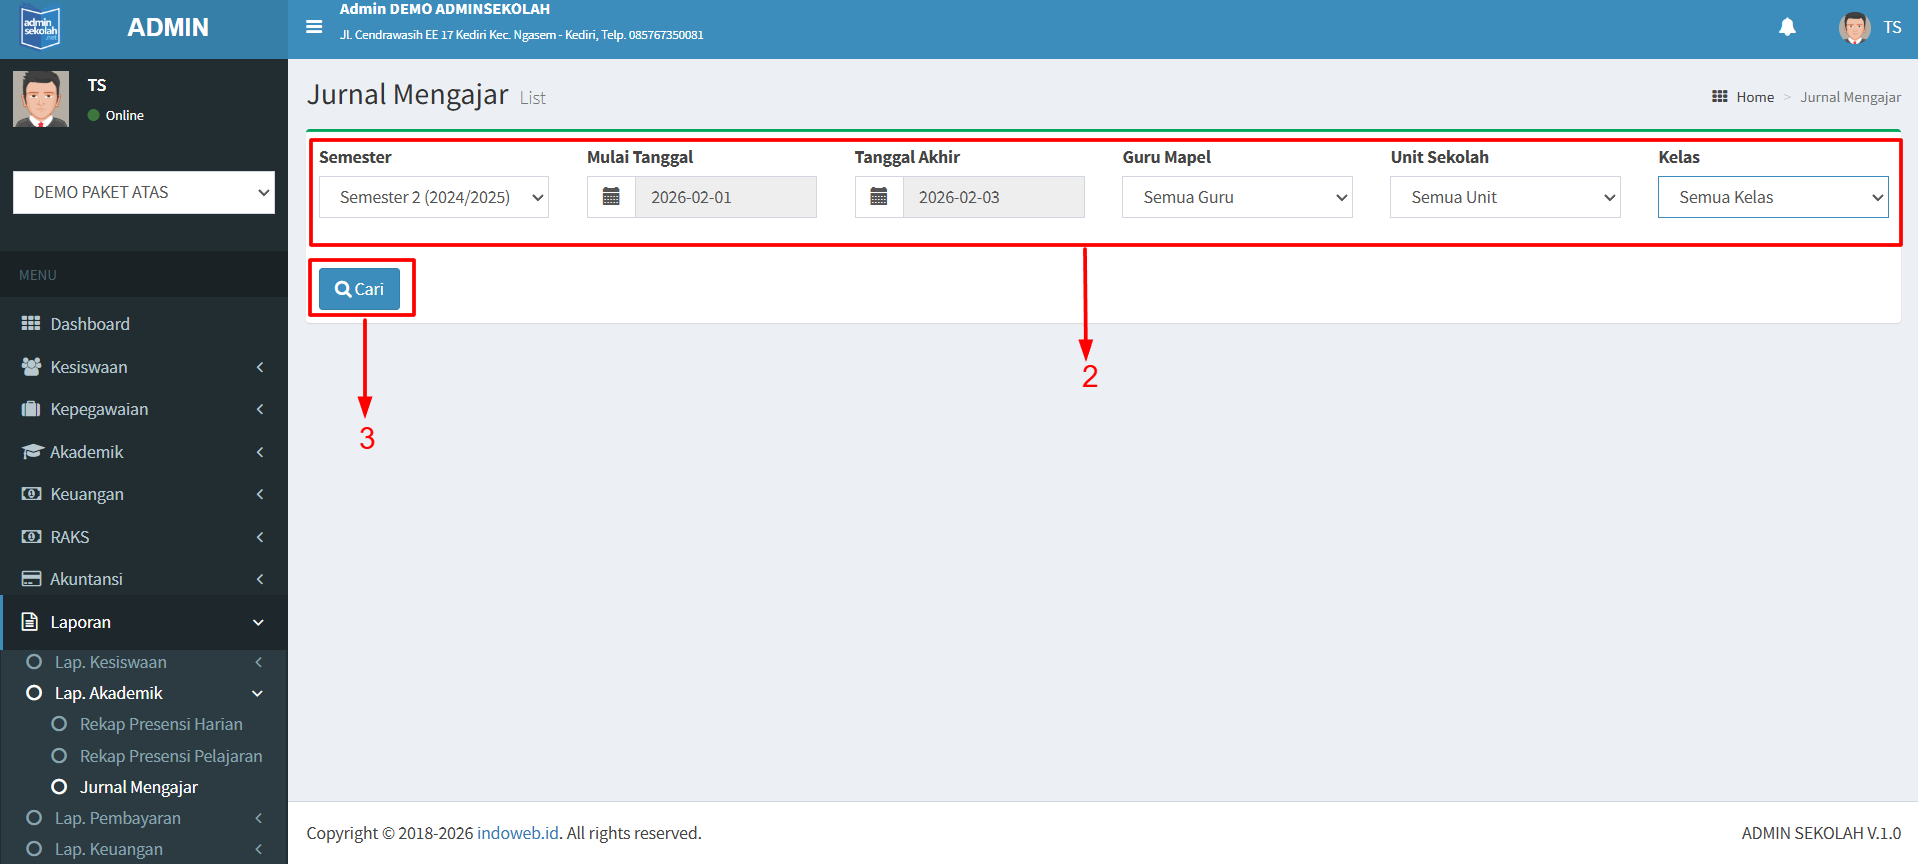
Task: Open the Dashboard menu item
Action: click(90, 324)
